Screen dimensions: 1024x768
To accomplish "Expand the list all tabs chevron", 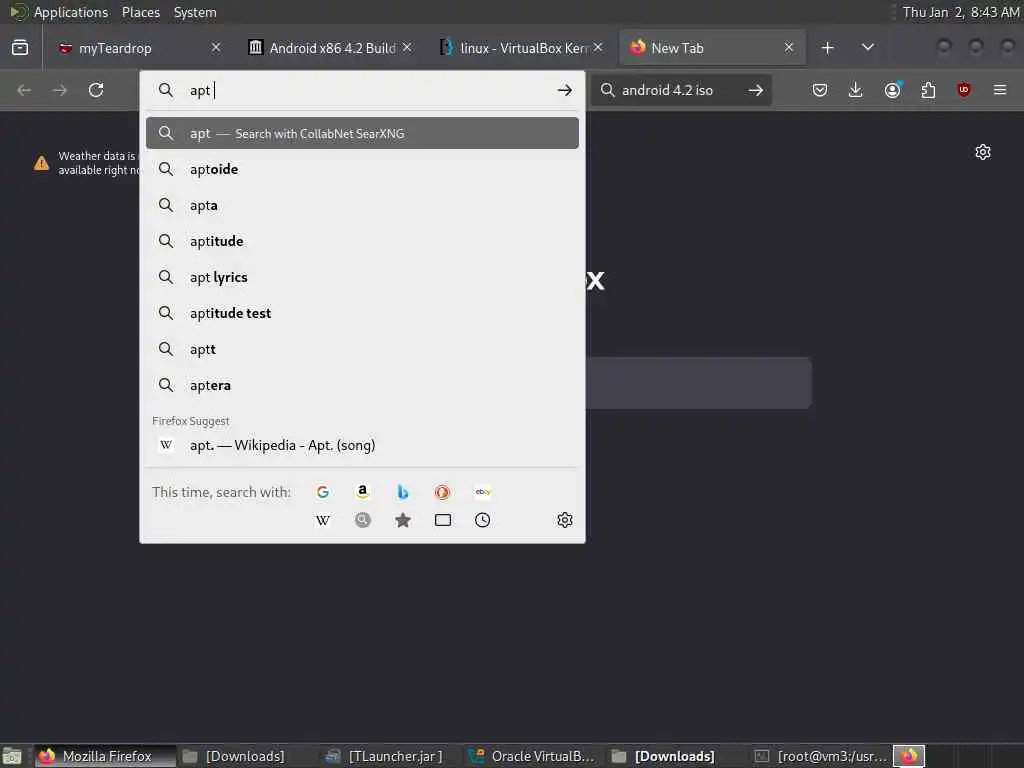I will (x=868, y=48).
